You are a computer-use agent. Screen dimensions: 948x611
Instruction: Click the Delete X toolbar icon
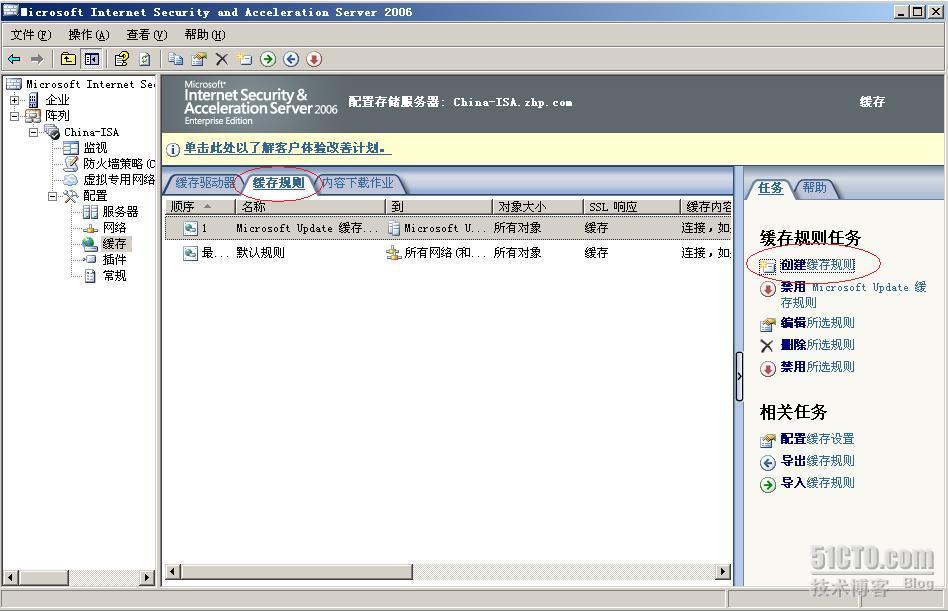click(x=222, y=59)
